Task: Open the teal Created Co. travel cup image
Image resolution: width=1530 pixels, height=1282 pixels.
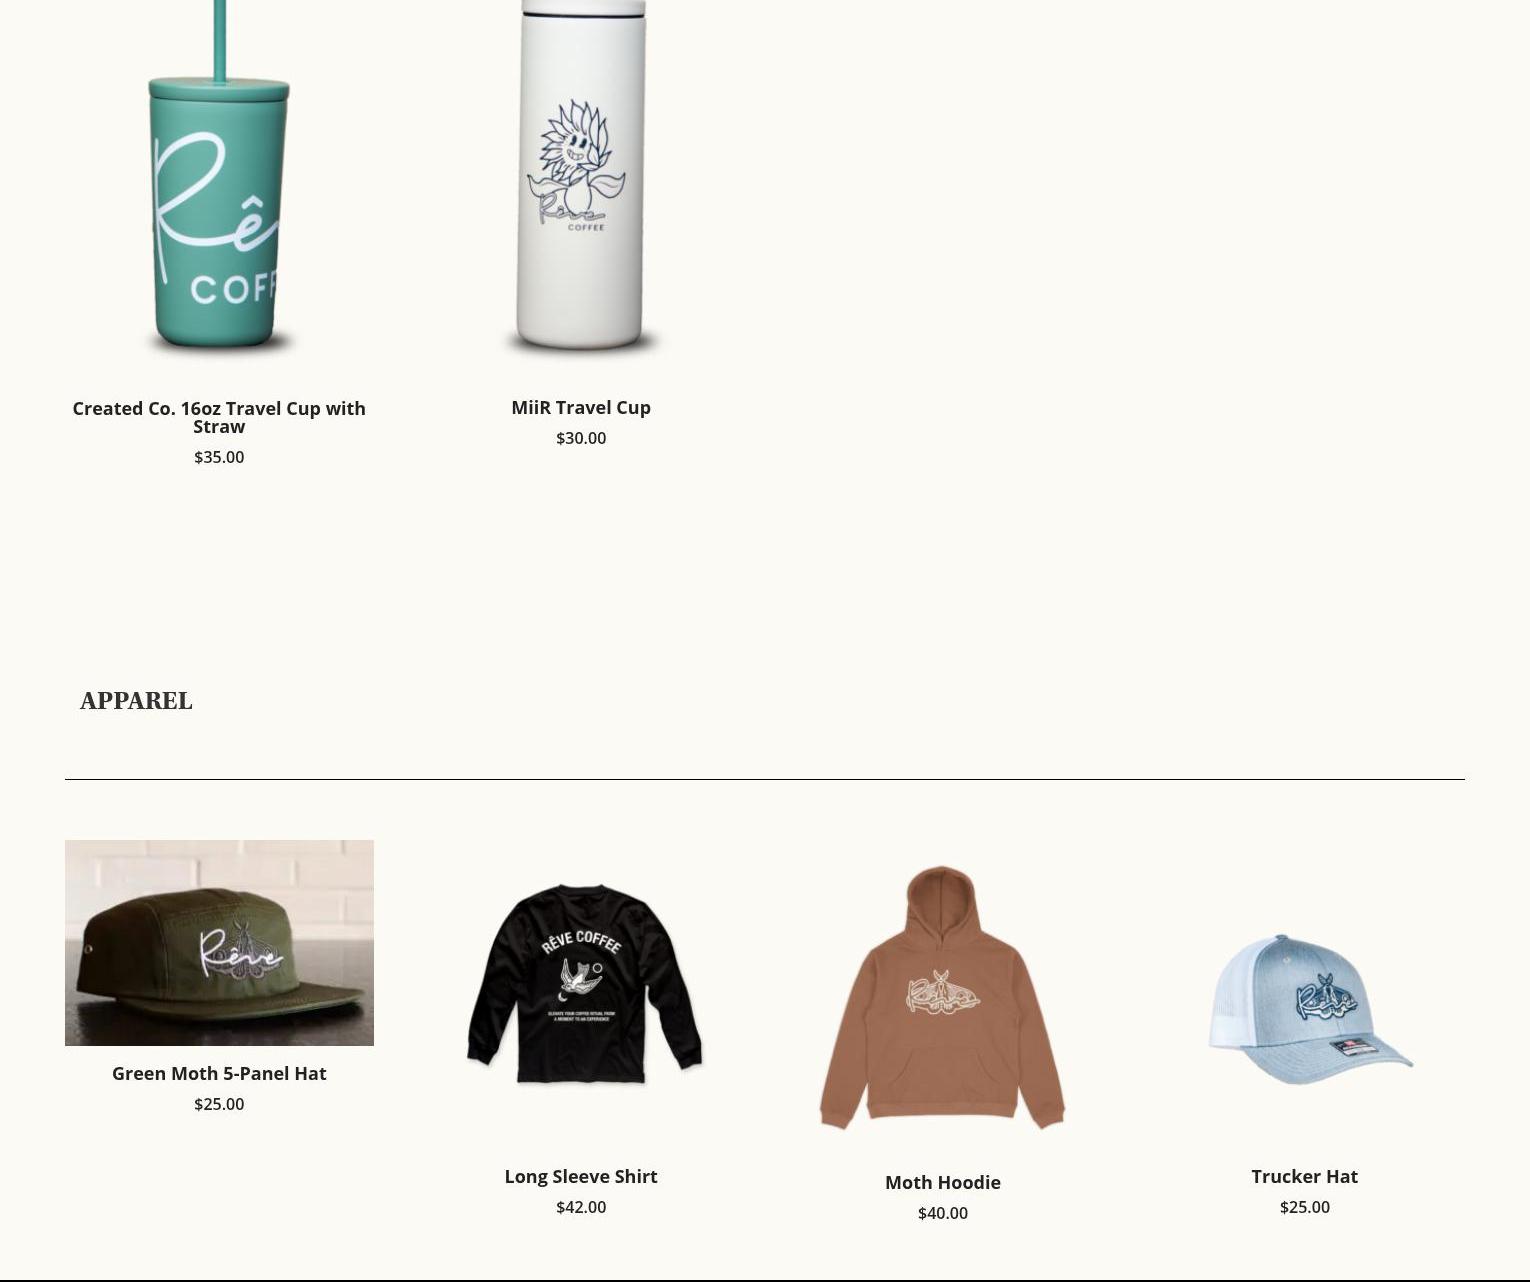Action: pos(219,180)
